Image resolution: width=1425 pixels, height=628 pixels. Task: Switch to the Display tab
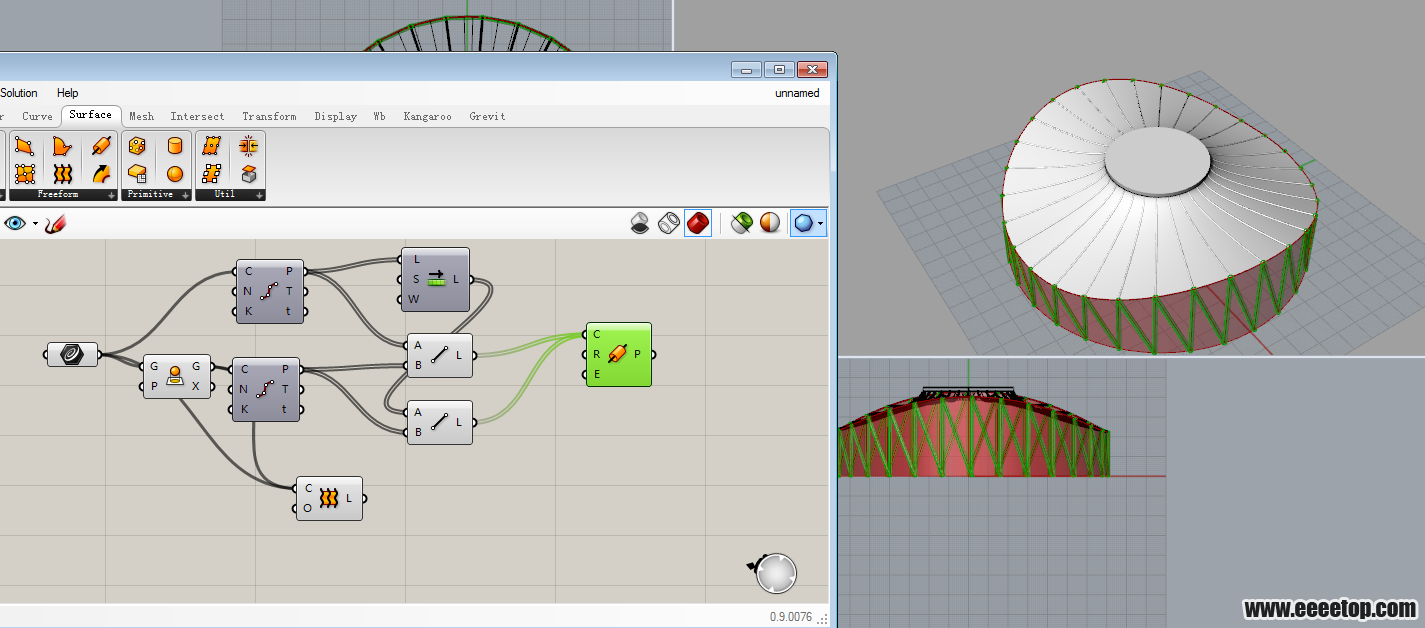pyautogui.click(x=335, y=116)
